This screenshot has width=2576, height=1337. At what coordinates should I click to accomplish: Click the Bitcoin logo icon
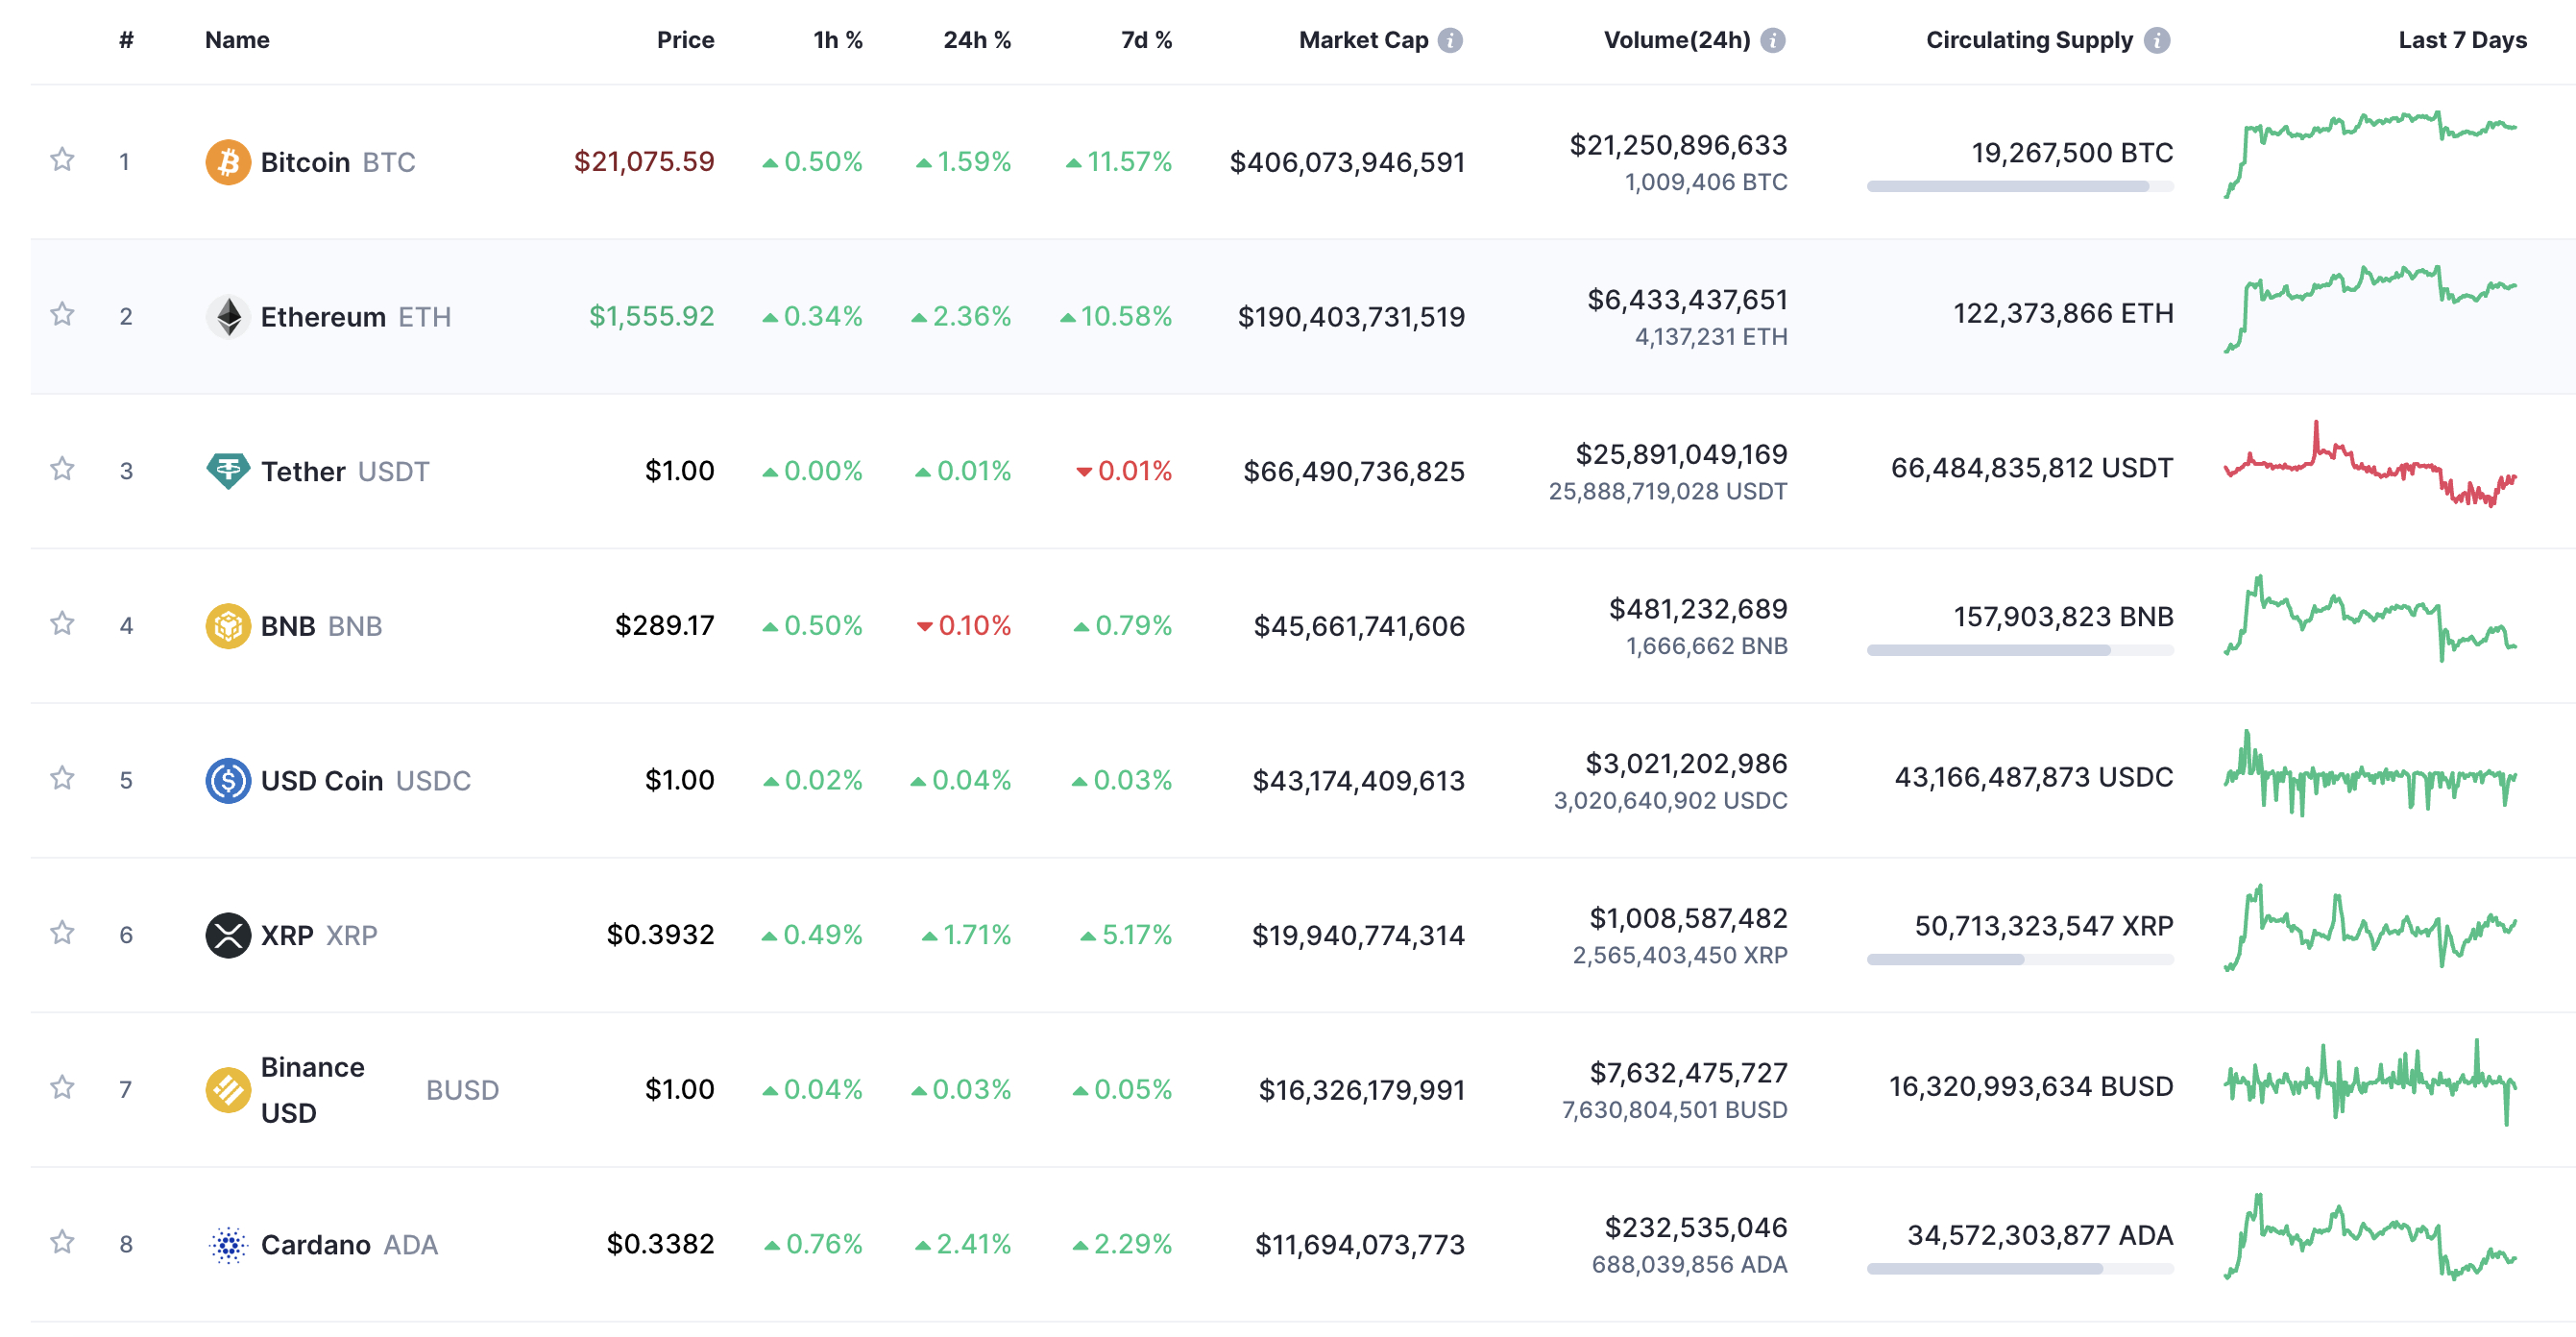(228, 162)
